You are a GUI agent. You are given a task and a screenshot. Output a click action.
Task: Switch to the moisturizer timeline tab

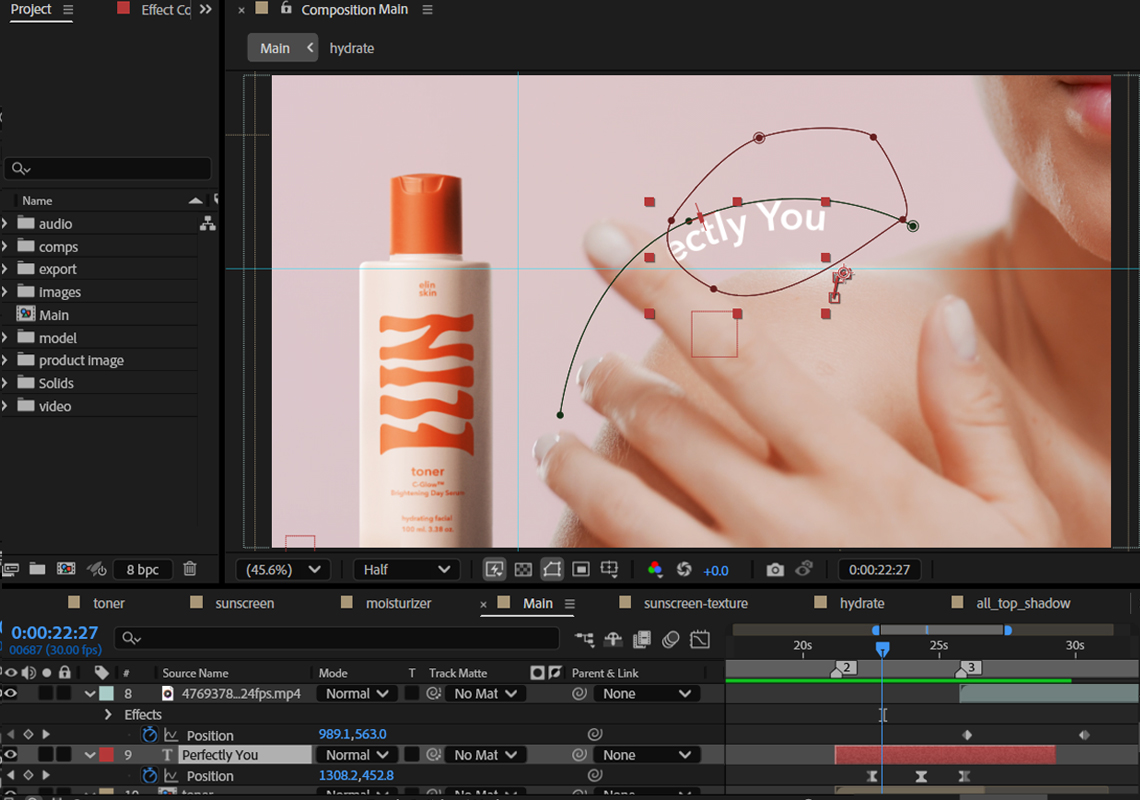click(398, 603)
